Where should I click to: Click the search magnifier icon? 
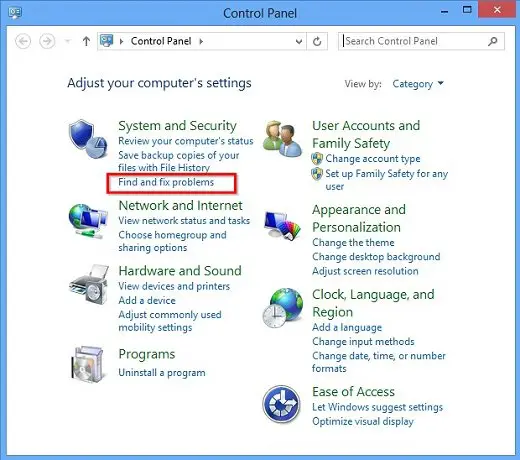(x=493, y=41)
